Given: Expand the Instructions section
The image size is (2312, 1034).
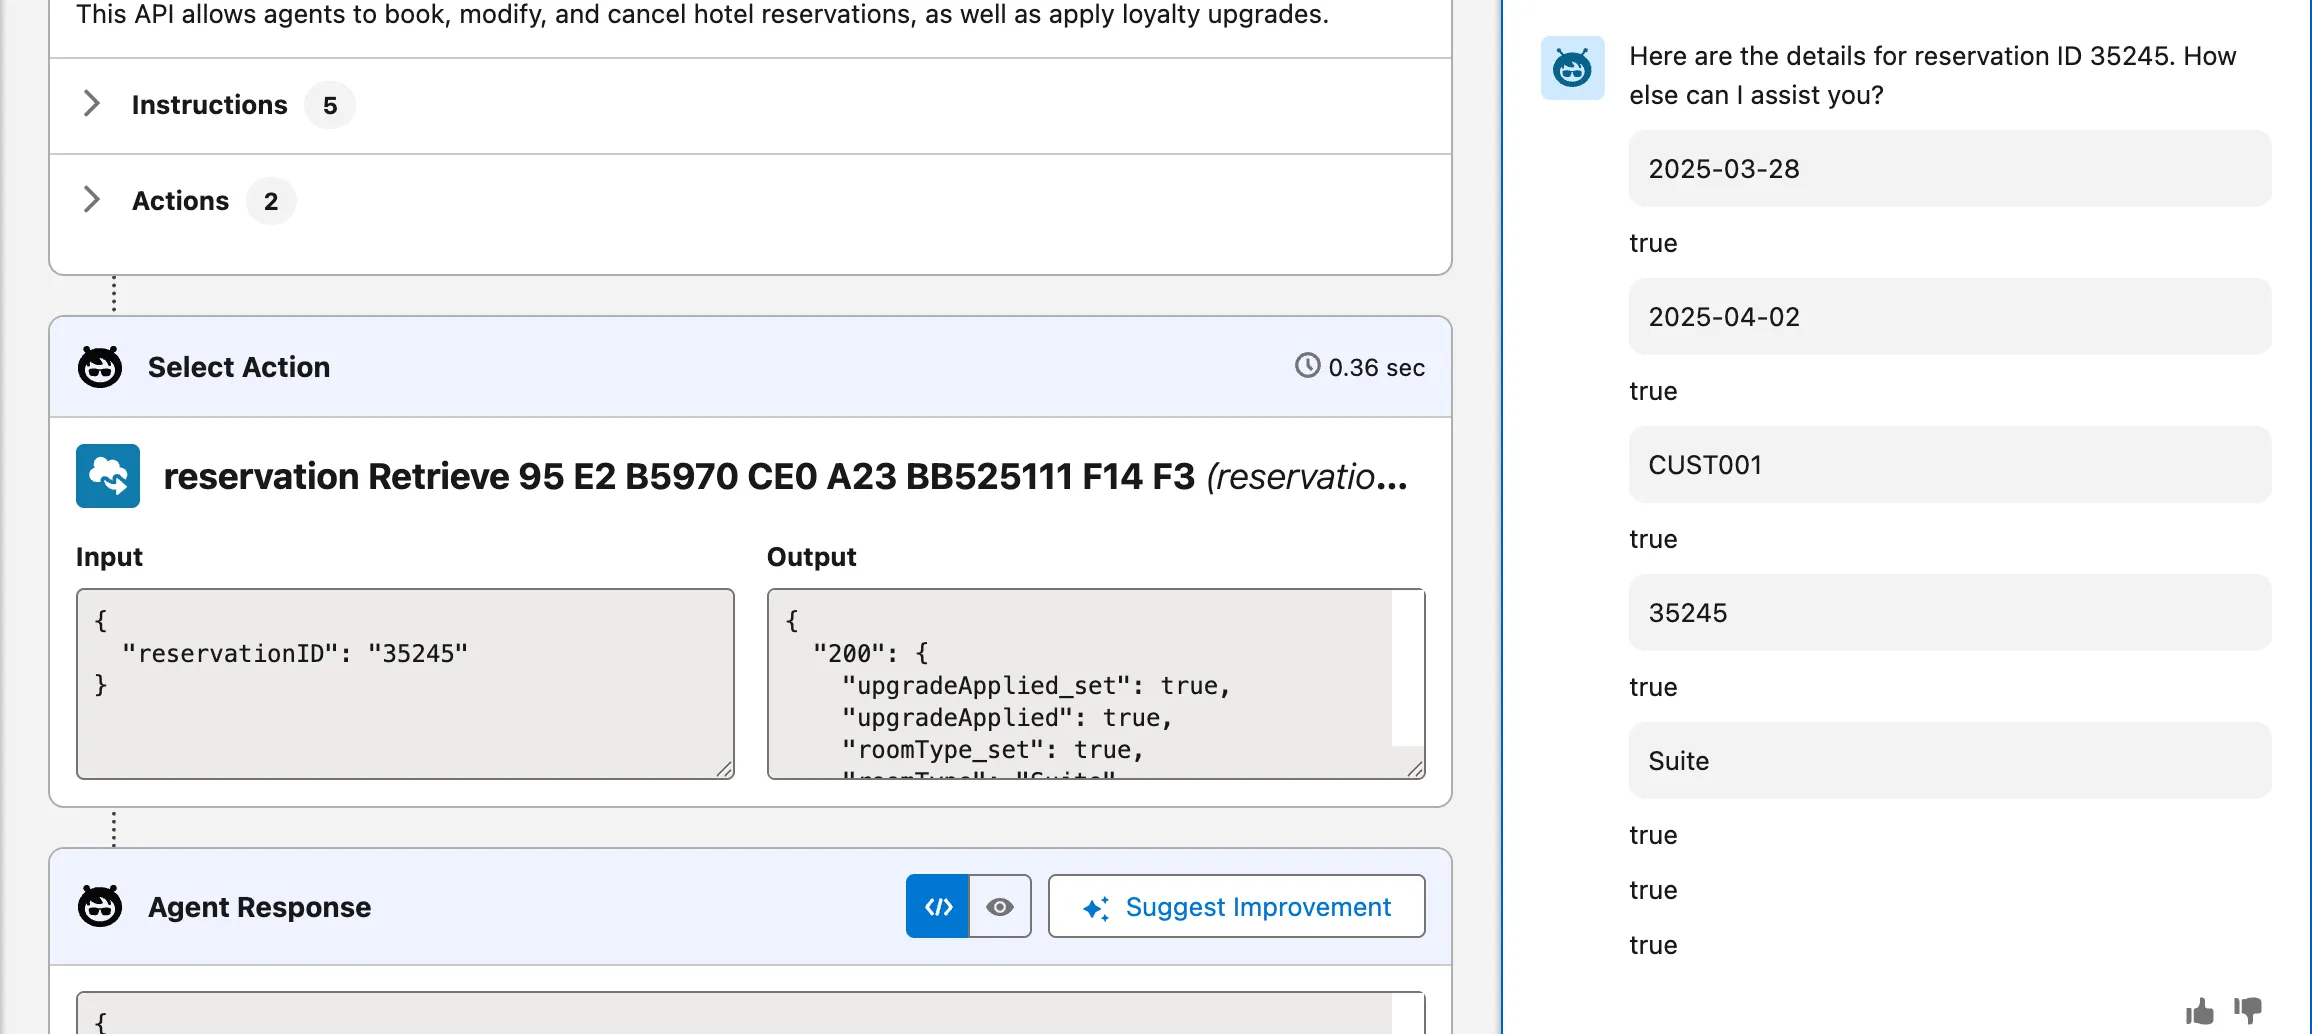Looking at the screenshot, I should pos(92,104).
